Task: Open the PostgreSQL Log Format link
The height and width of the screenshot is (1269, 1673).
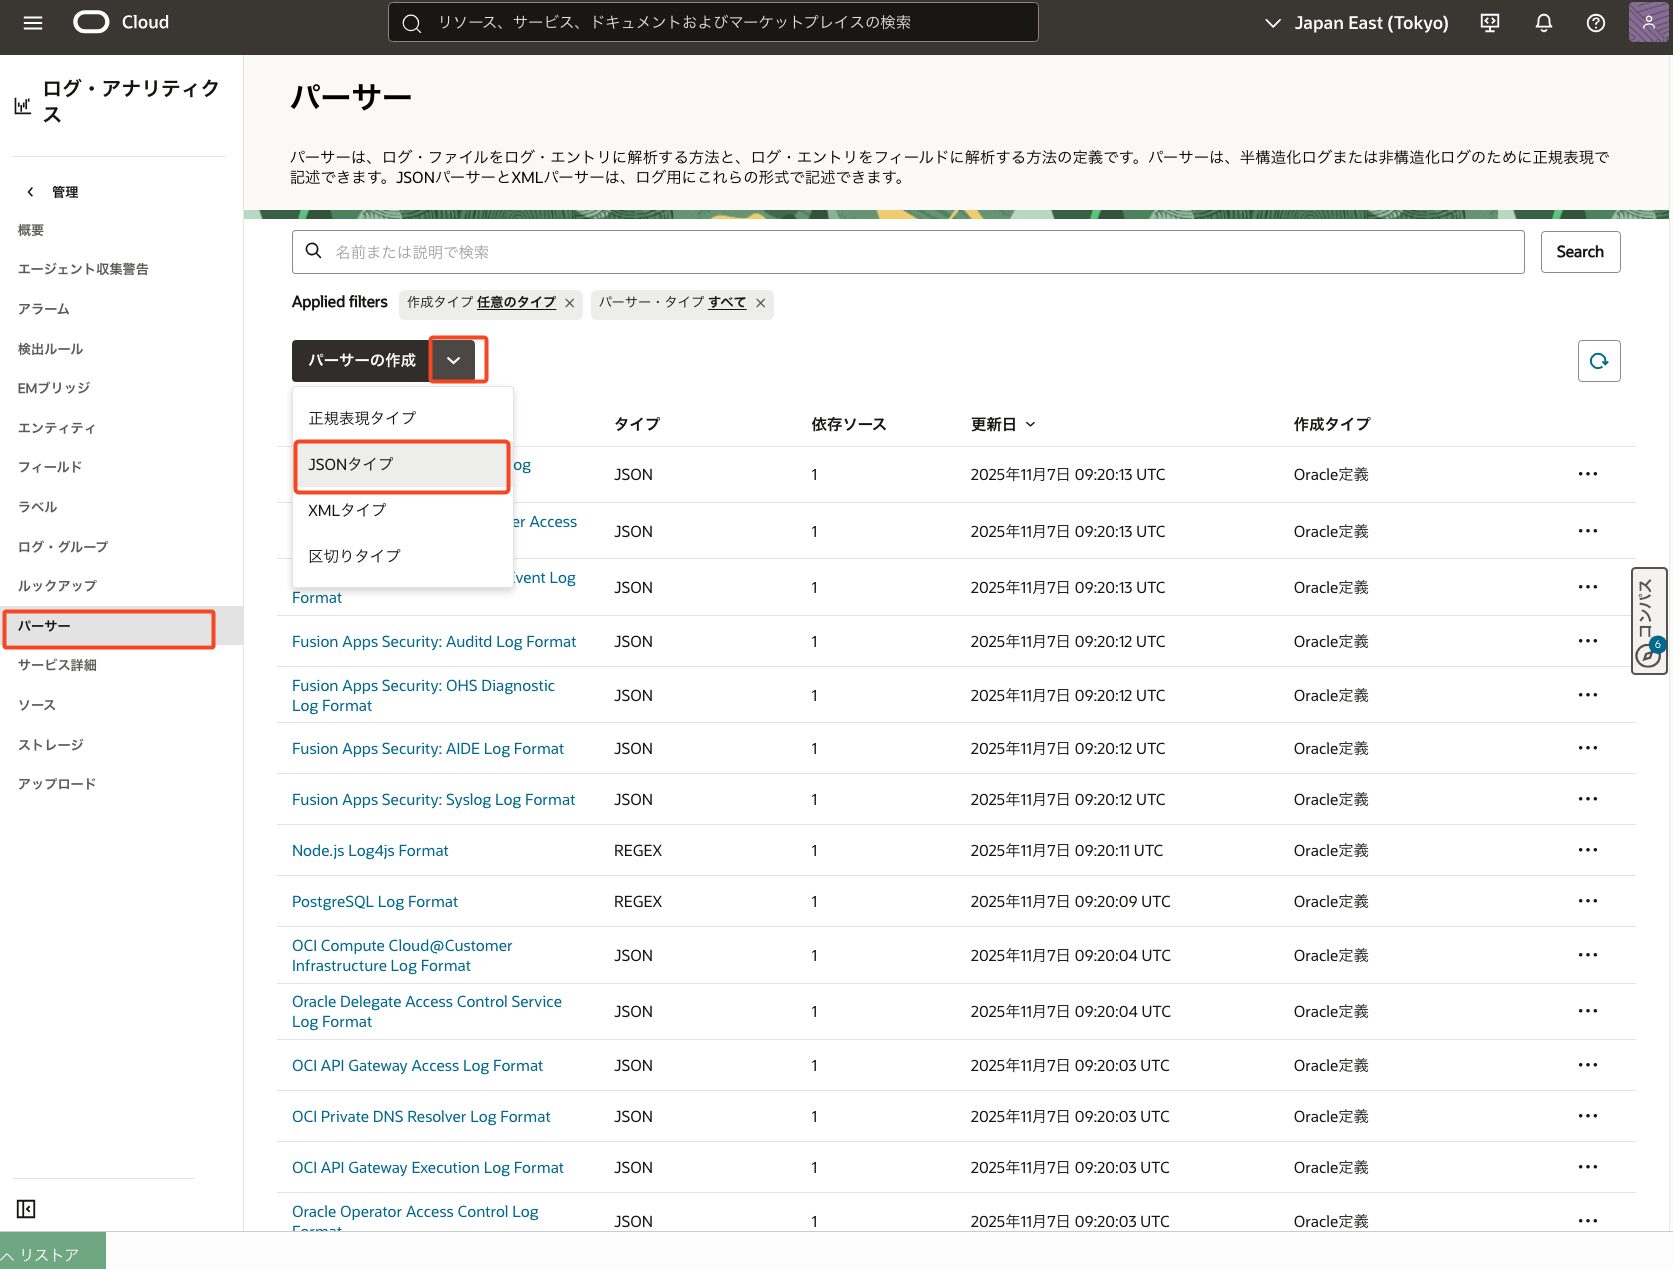Action: (374, 901)
